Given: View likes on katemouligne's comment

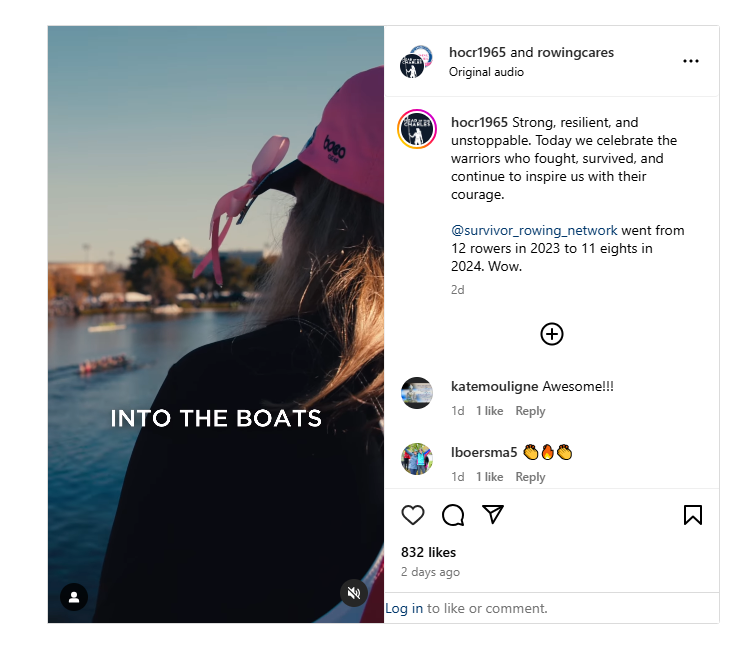Looking at the screenshot, I should click(489, 411).
